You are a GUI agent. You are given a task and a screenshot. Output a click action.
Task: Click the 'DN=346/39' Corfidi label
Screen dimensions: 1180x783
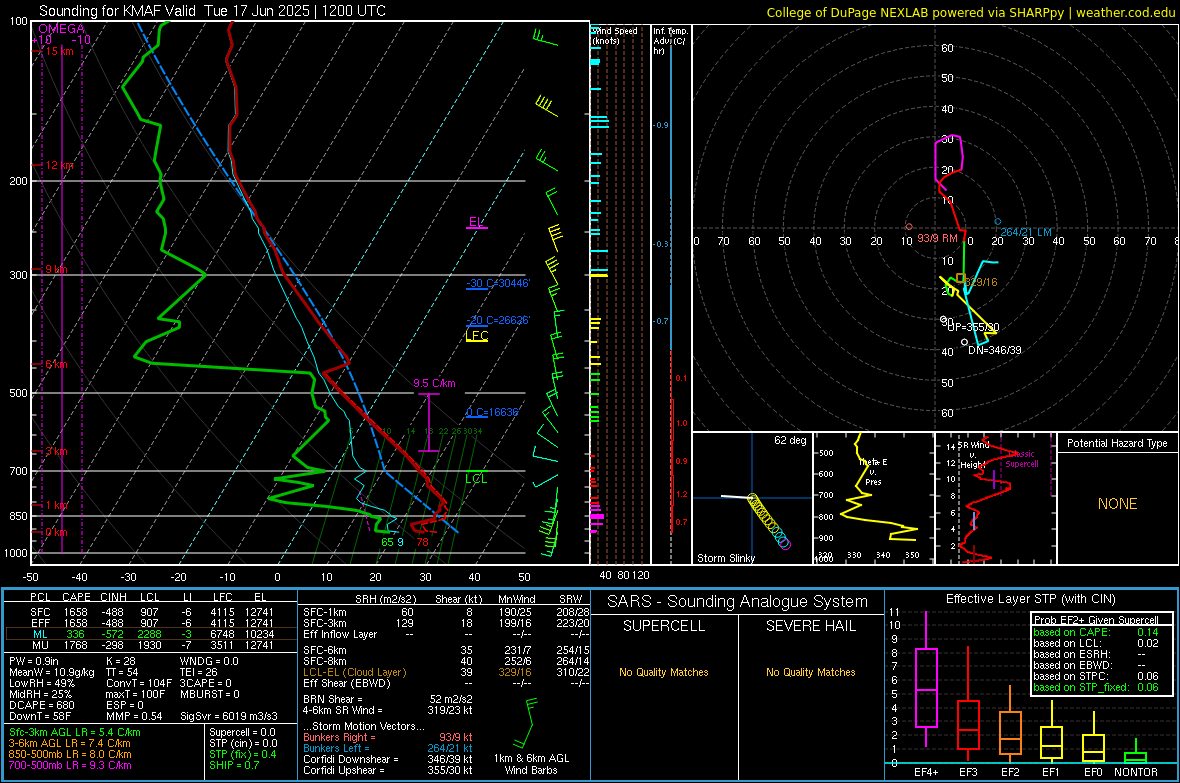click(995, 350)
